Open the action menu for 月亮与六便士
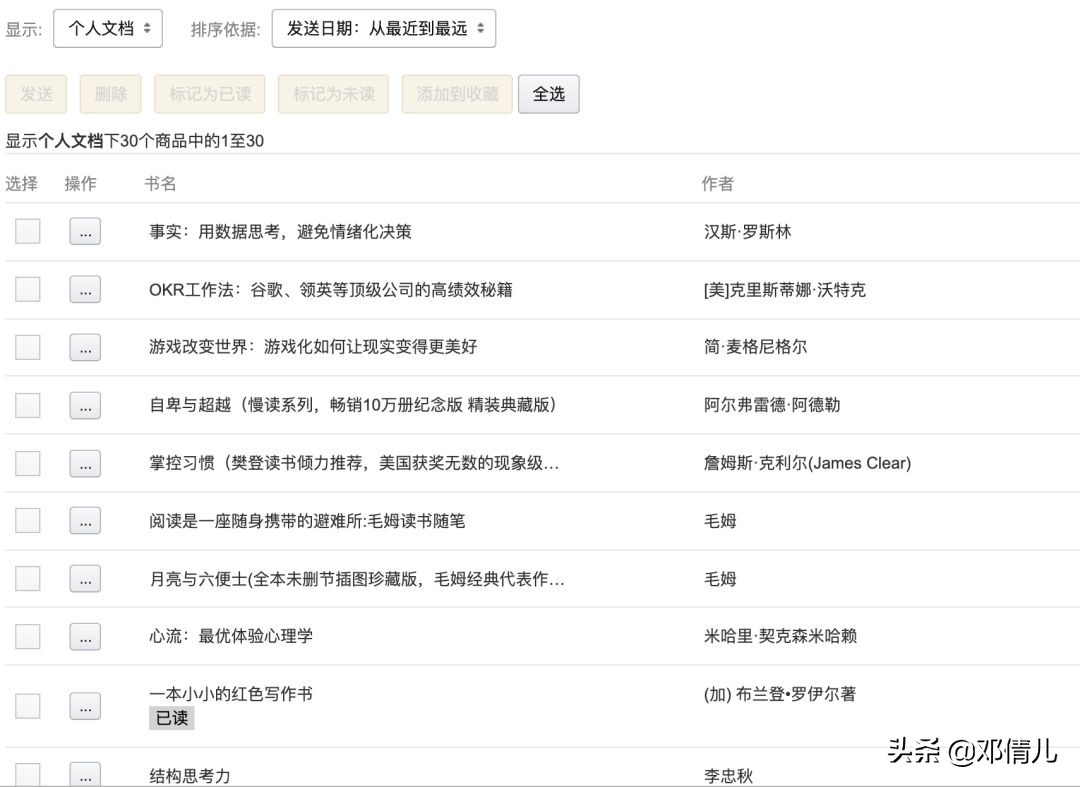 pos(85,578)
